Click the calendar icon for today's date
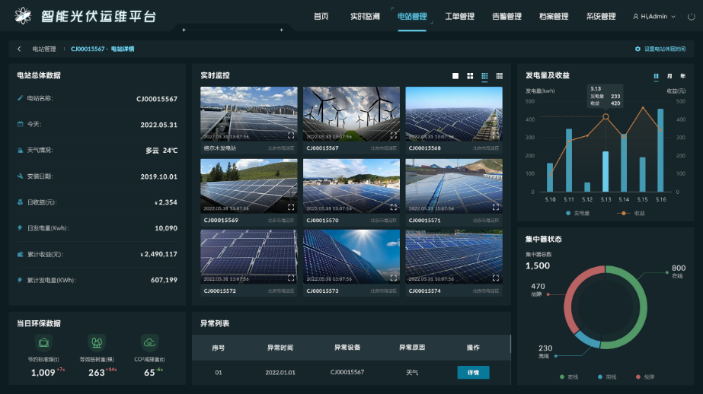The width and height of the screenshot is (703, 394). (20, 124)
